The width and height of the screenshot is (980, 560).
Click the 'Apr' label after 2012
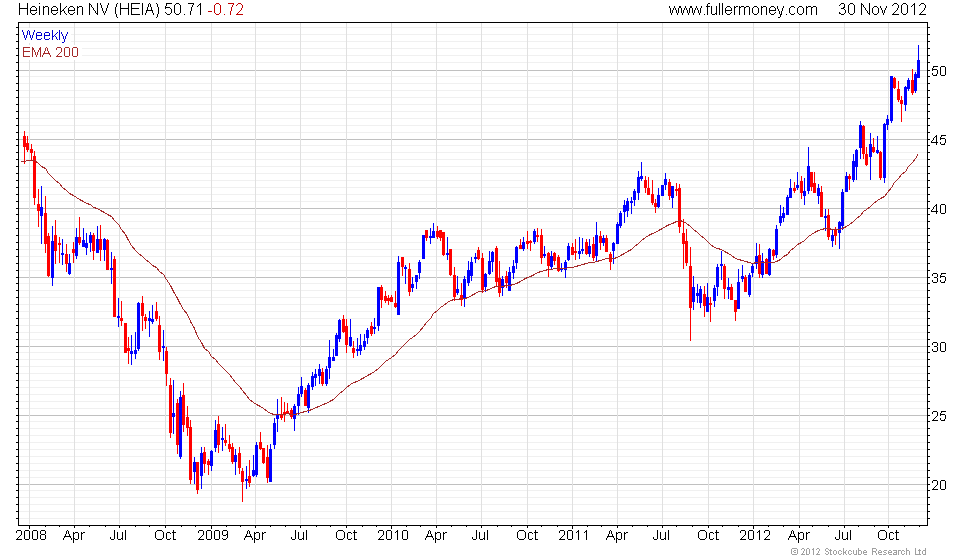point(799,536)
